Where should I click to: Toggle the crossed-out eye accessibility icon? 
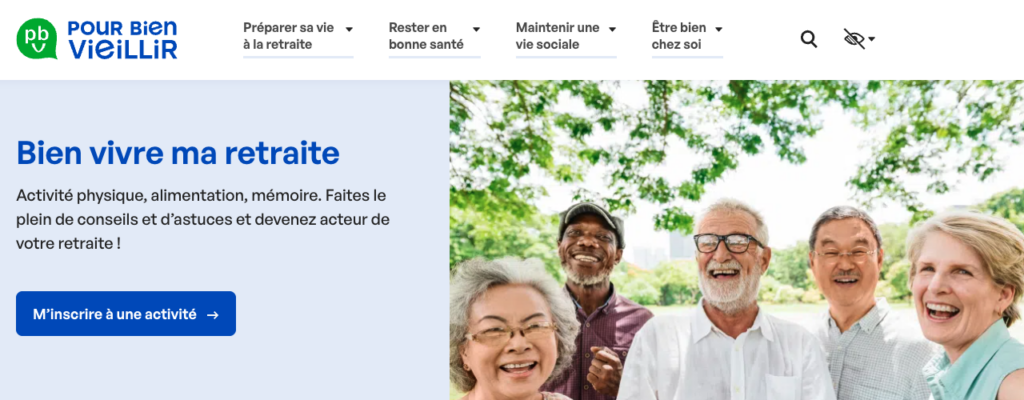pyautogui.click(x=854, y=39)
